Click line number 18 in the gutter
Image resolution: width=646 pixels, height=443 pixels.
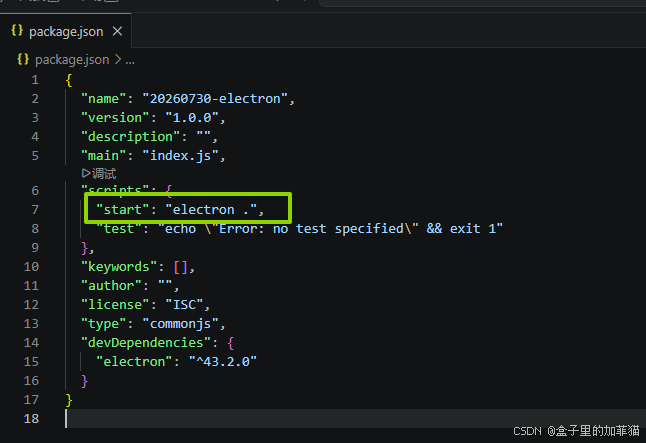point(31,418)
